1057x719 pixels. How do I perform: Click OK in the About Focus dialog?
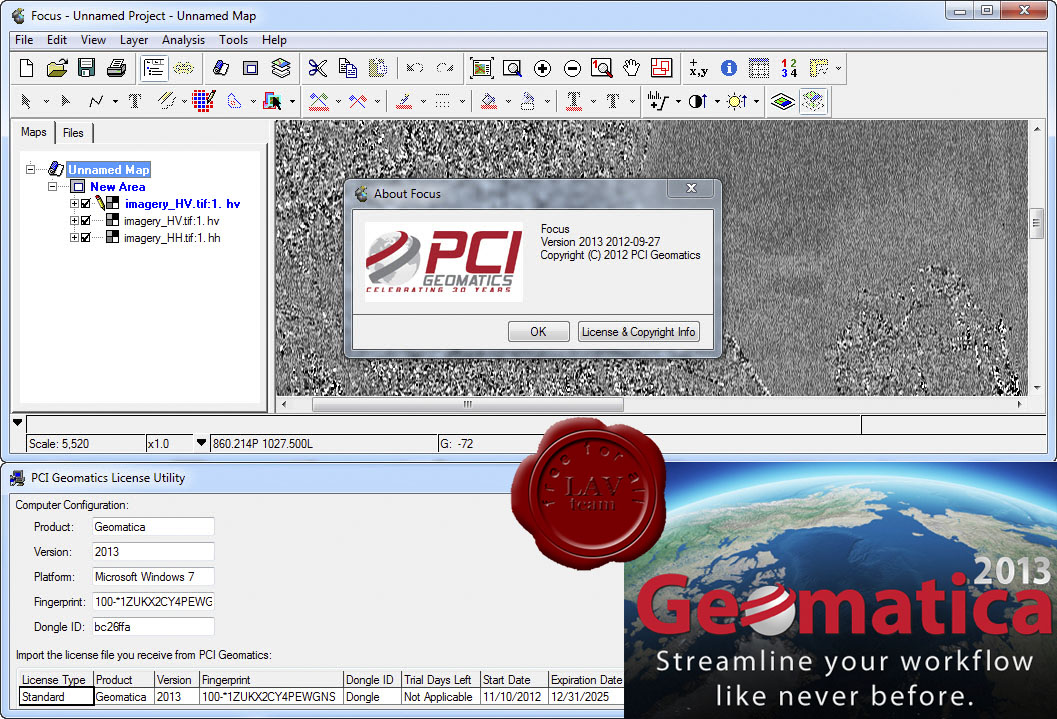coord(538,332)
